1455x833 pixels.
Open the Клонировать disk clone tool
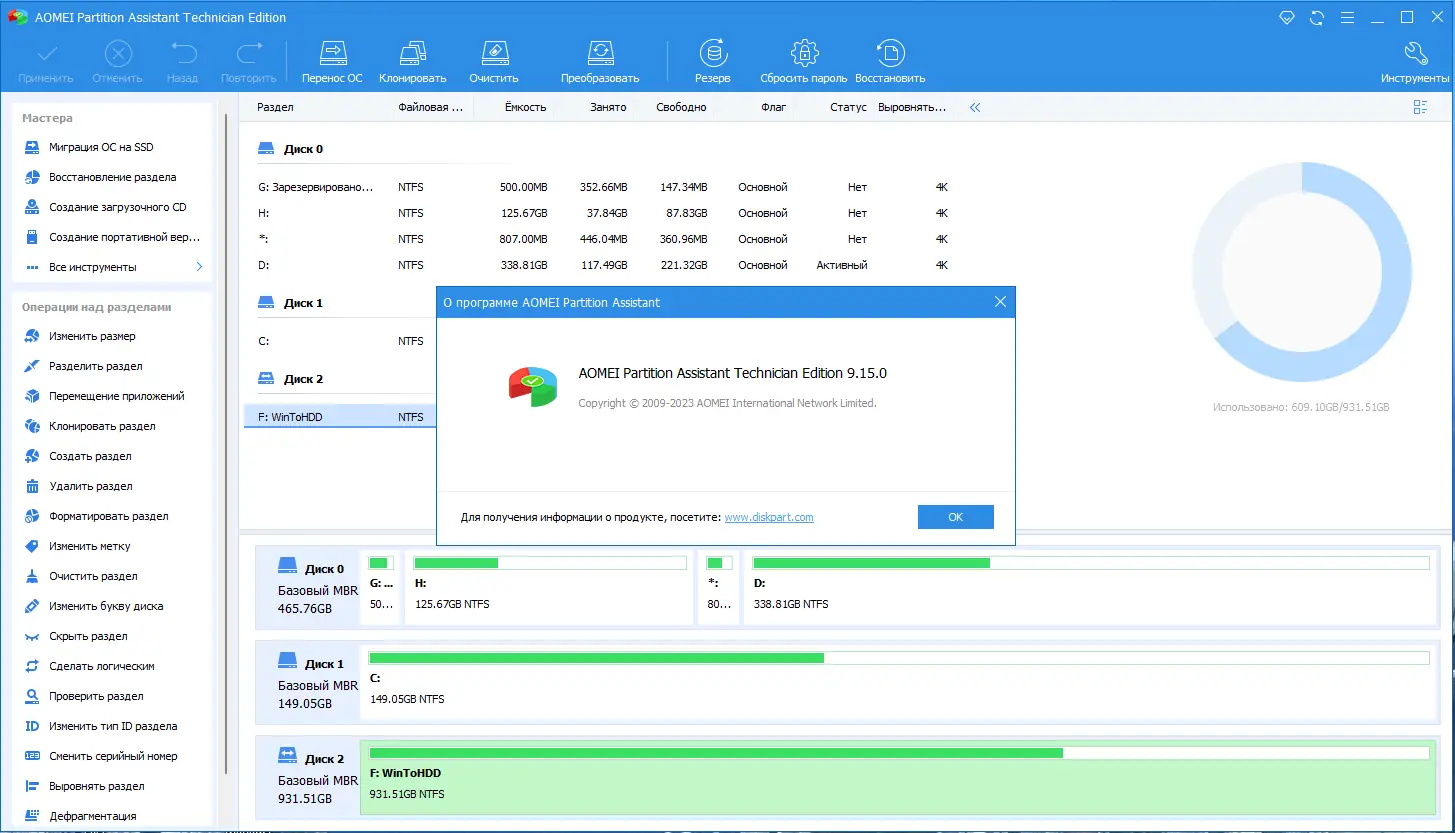(412, 58)
